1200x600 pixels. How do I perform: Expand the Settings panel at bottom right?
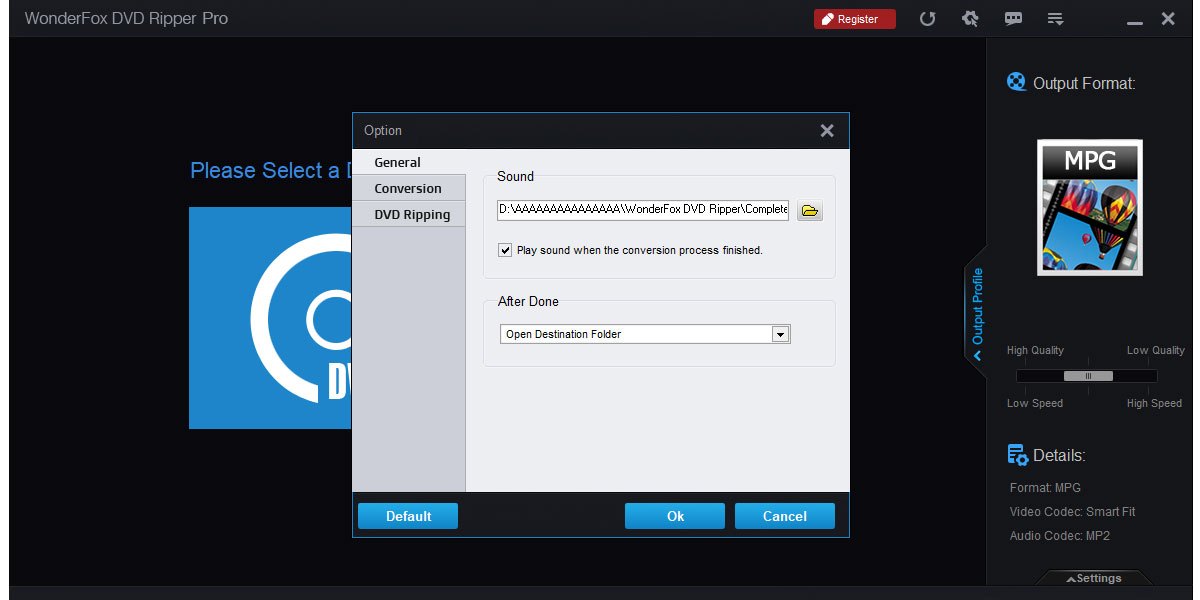point(1094,578)
